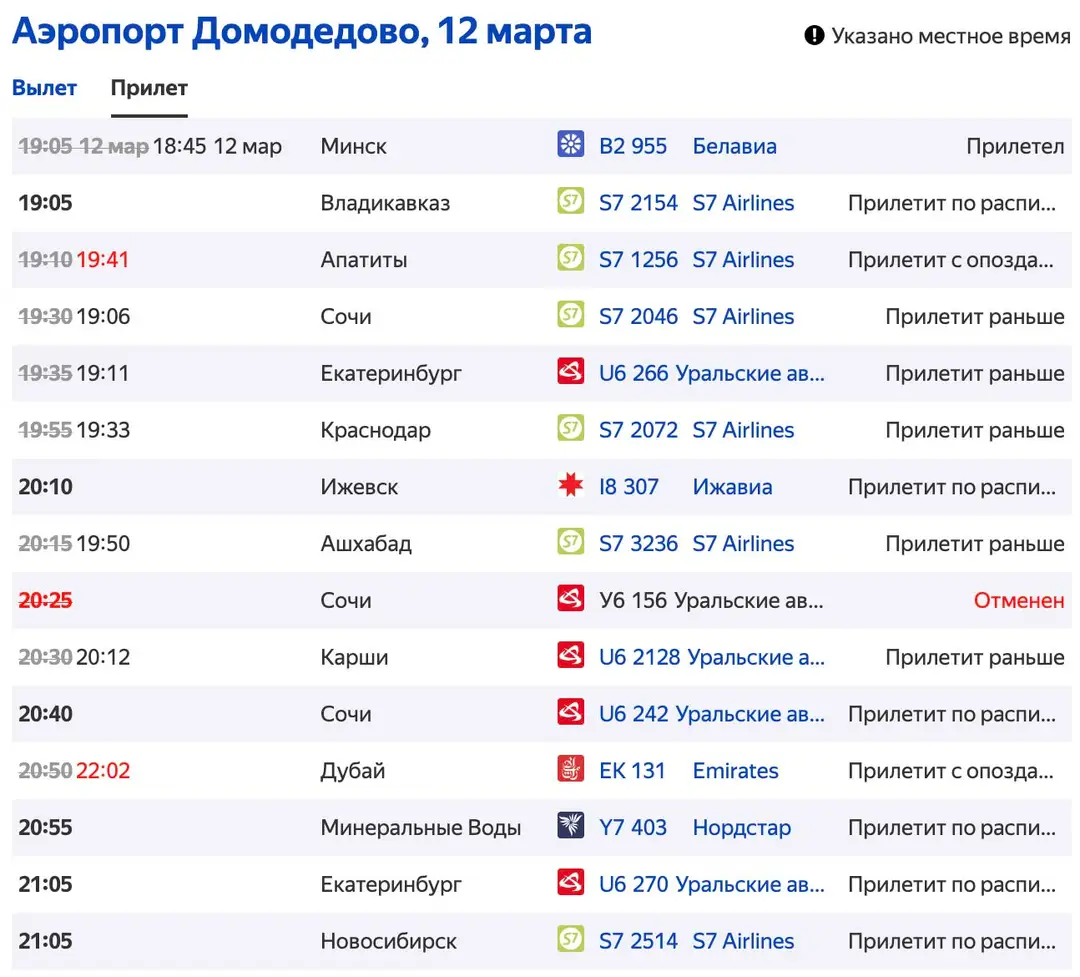The image size is (1080, 977).
Task: Click the scheduled time 20:55
Action: [45, 827]
